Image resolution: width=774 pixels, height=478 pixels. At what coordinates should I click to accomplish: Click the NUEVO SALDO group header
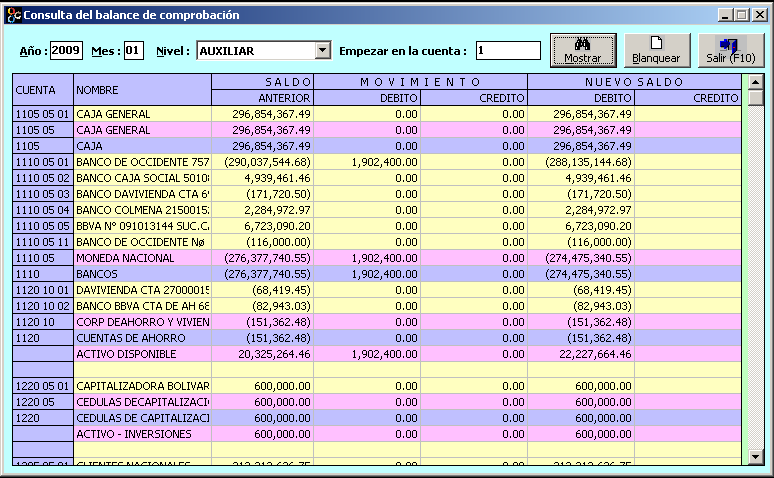point(634,82)
